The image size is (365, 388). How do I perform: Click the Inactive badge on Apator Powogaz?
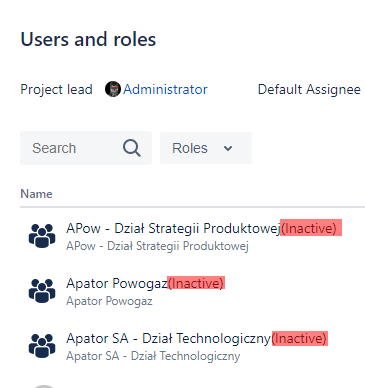[x=196, y=283]
